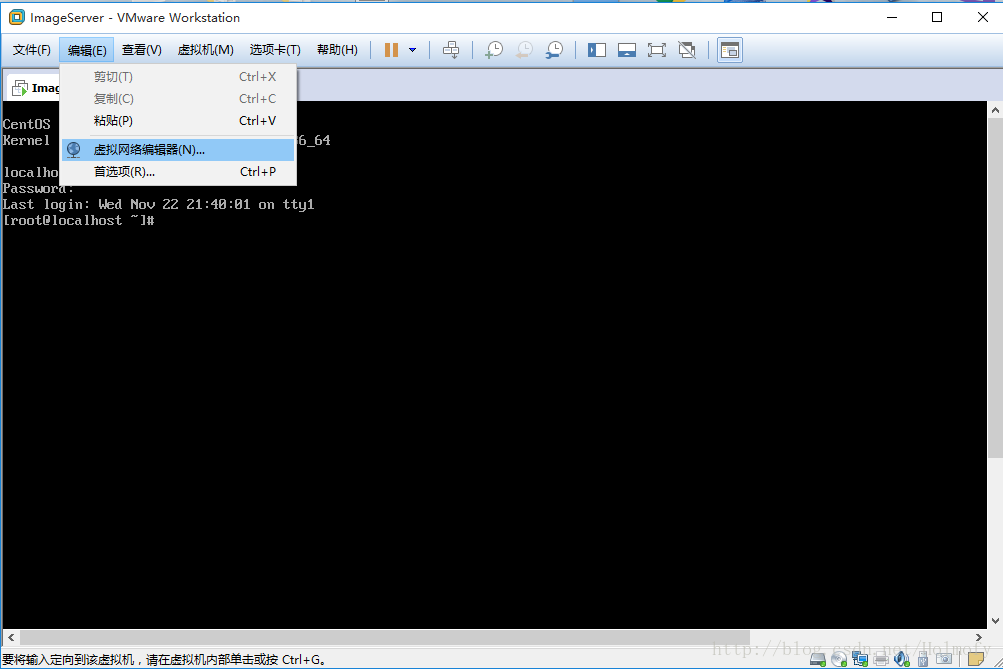1003x669 pixels.
Task: Toggle the console view icon
Action: (730, 50)
